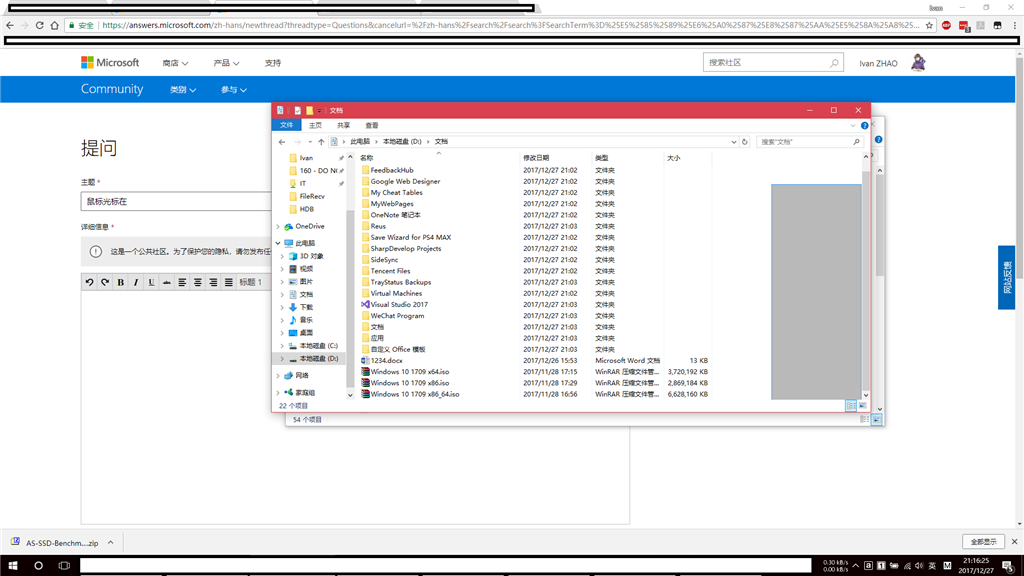Click Explorer's back arrow
The height and width of the screenshot is (576, 1024).
point(282,142)
